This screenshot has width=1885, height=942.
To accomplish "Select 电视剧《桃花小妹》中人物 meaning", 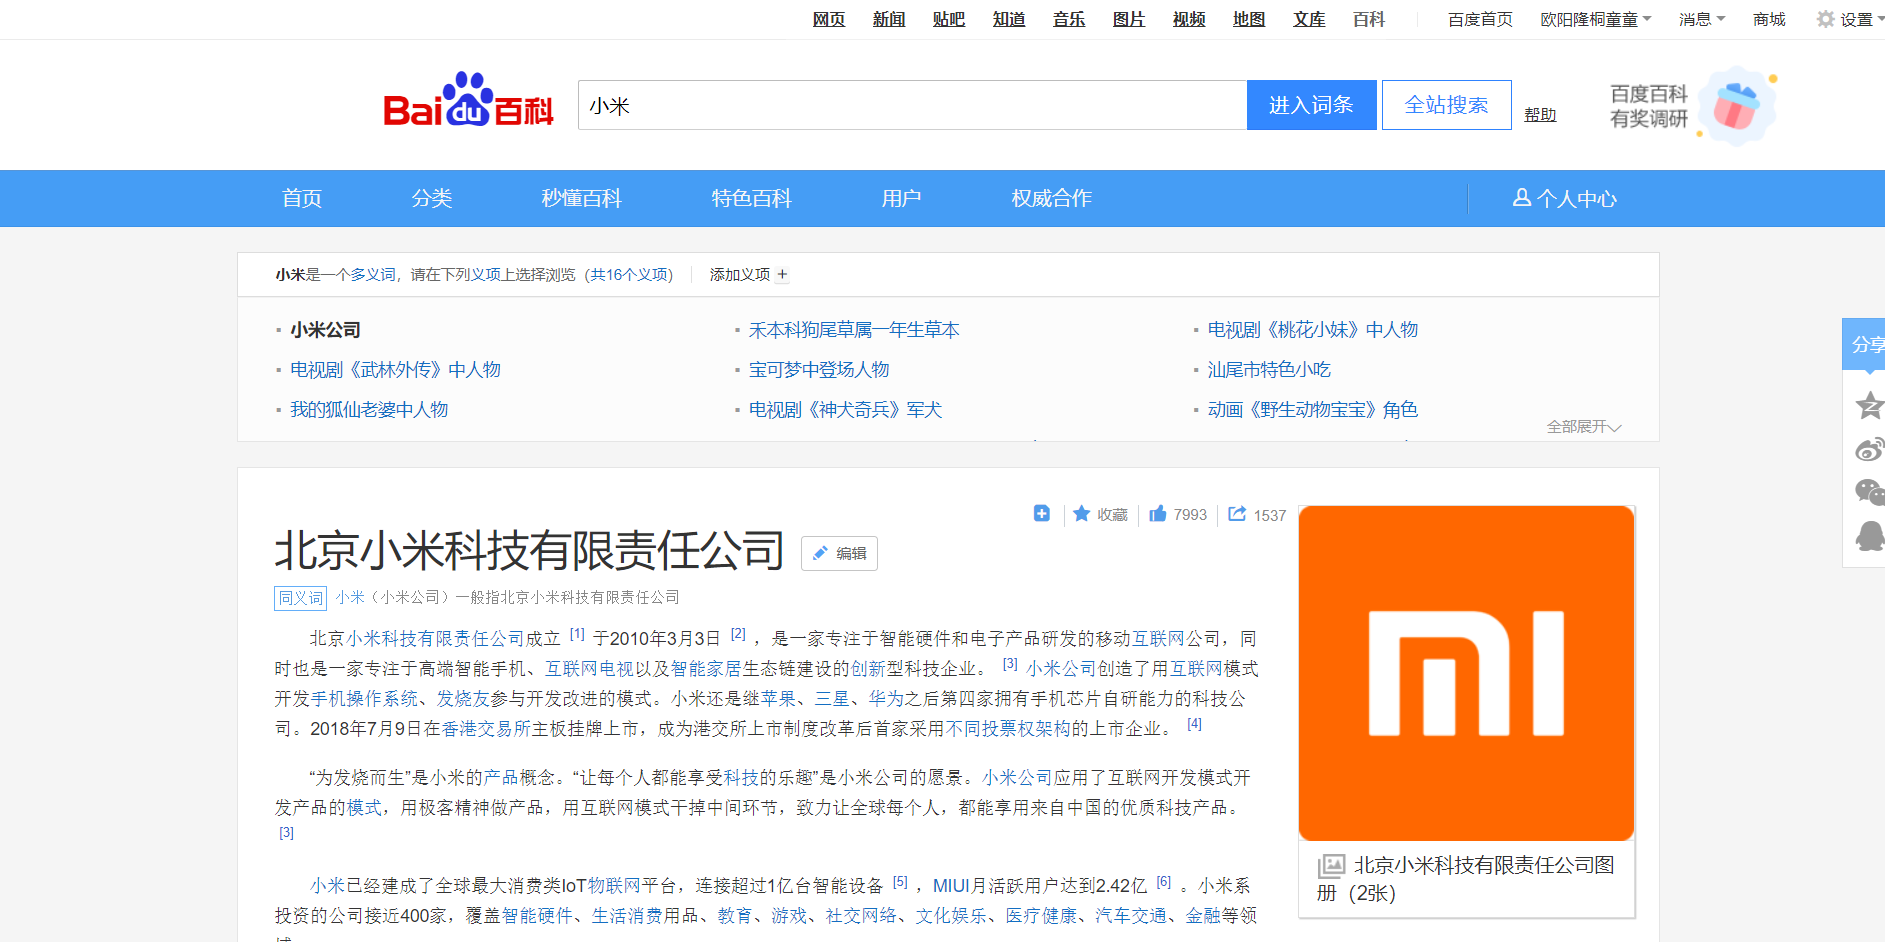I will tap(1313, 330).
